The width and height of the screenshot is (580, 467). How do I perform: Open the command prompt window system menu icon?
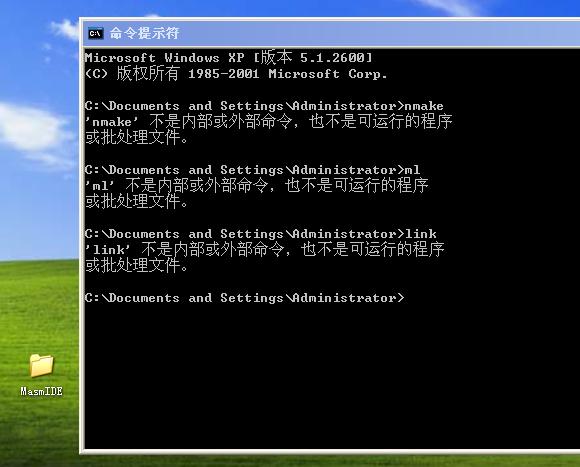pos(96,33)
